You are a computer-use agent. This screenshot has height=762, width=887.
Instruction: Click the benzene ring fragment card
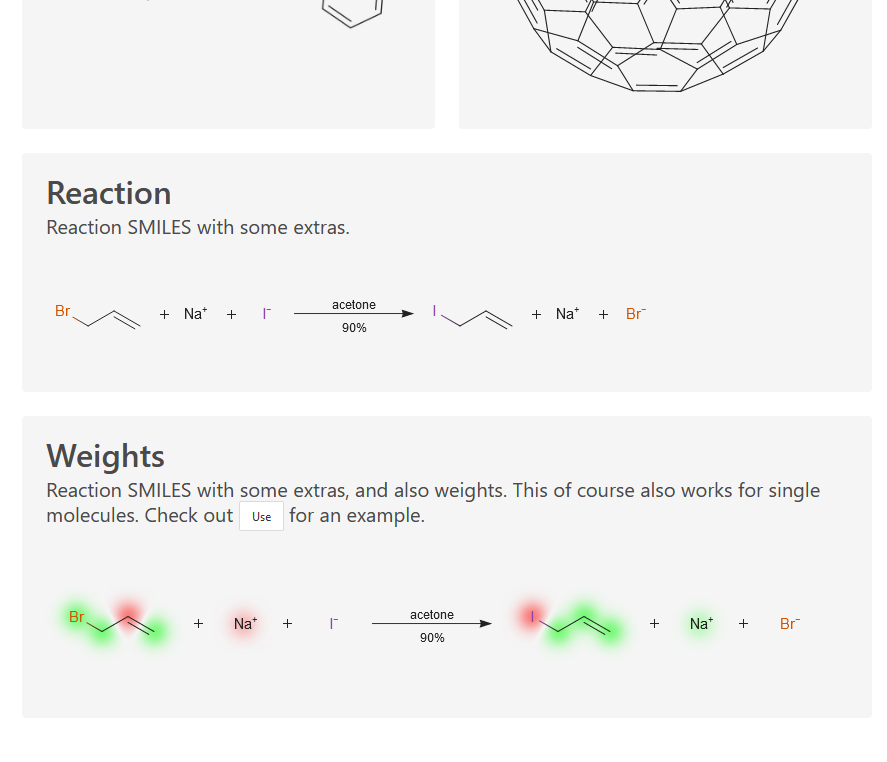click(229, 64)
